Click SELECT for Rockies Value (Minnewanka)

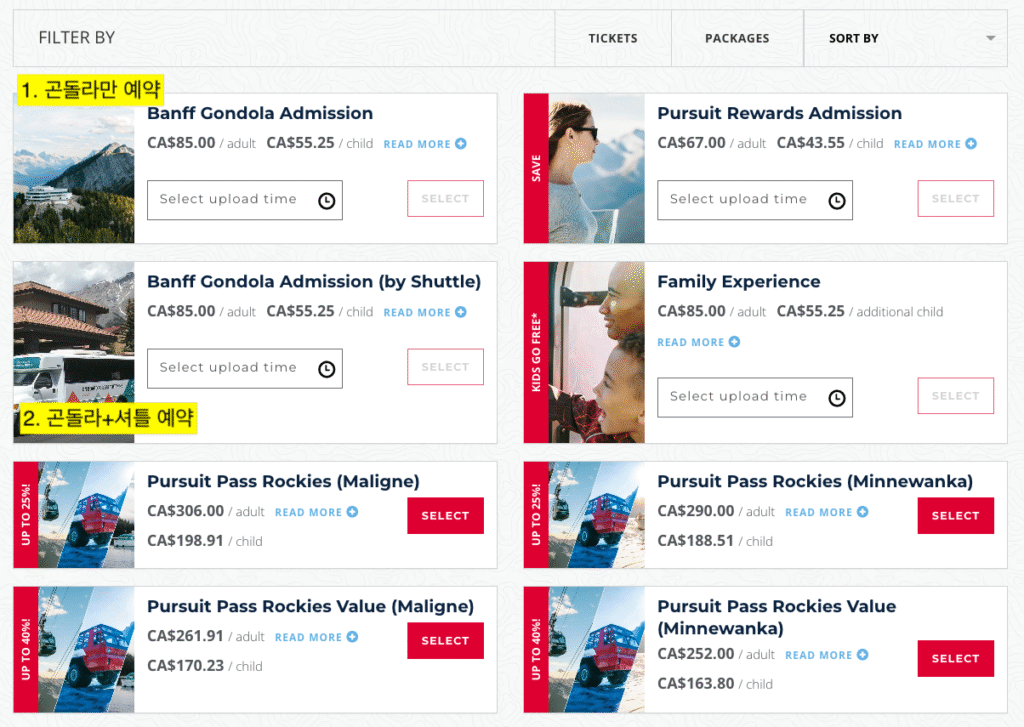coord(955,658)
